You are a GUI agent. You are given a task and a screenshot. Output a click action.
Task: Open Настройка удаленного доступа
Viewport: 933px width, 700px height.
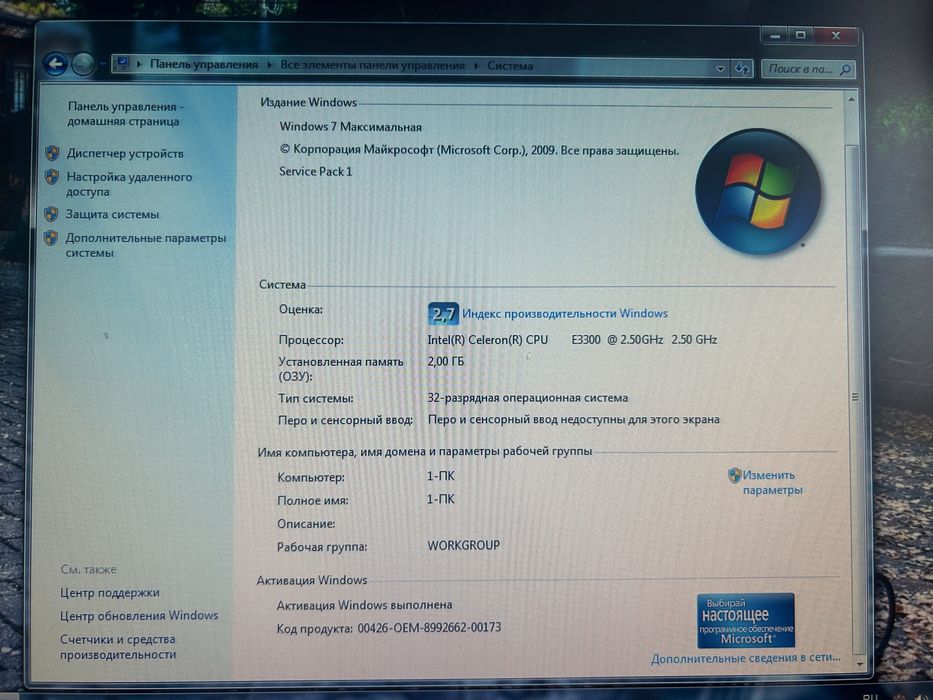coord(129,184)
